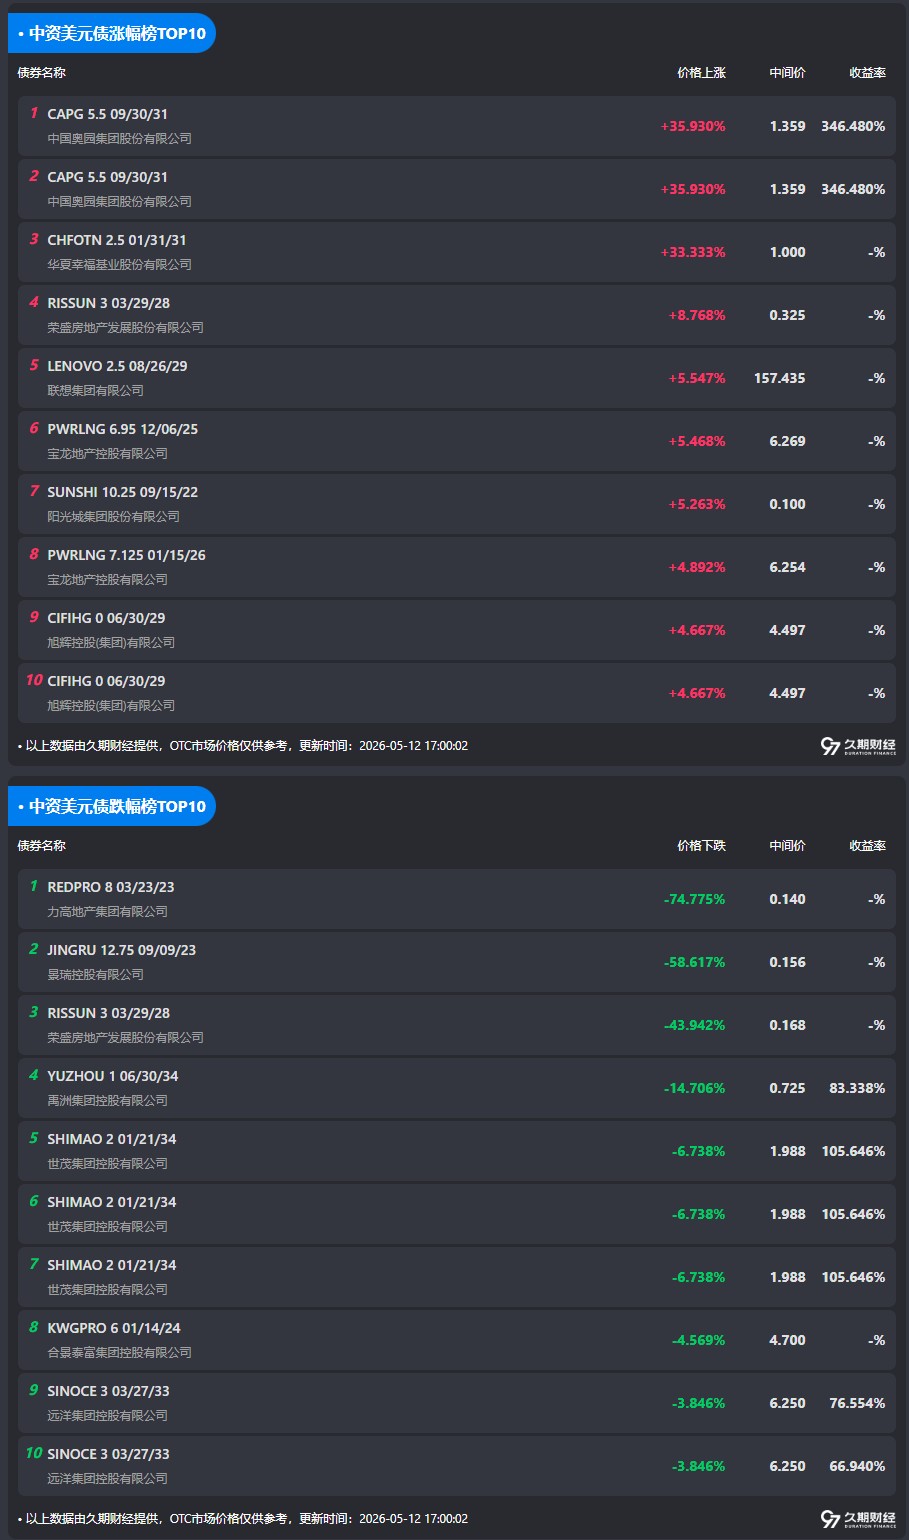Click the -4.569% price drop value
The image size is (909, 1540).
699,1340
